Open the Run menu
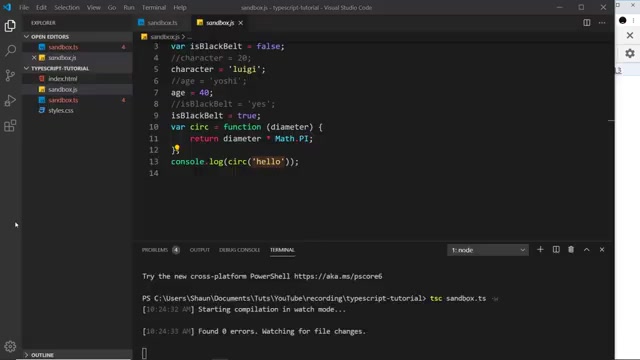Viewport: 640px width, 360px height. [x=129, y=7]
